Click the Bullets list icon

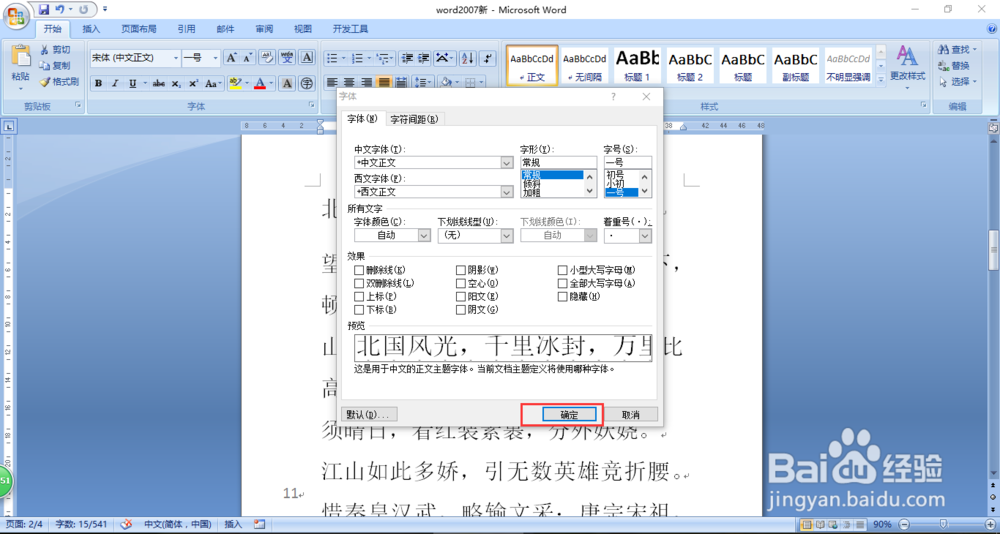click(332, 58)
